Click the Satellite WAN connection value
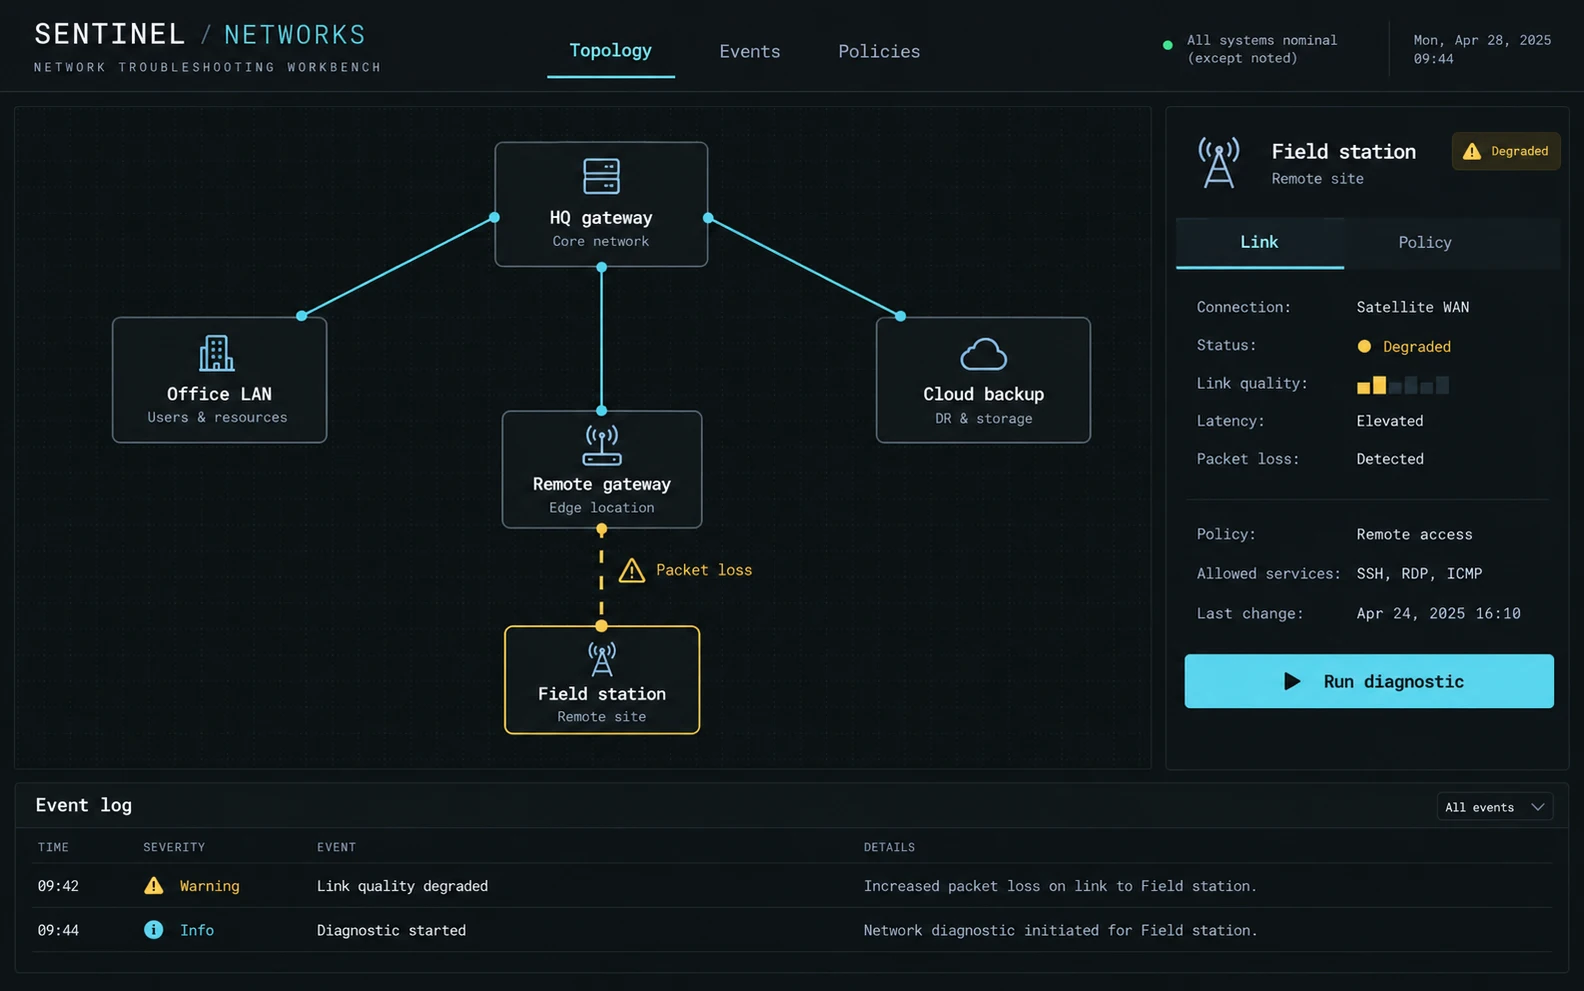The height and width of the screenshot is (991, 1584). (1412, 307)
